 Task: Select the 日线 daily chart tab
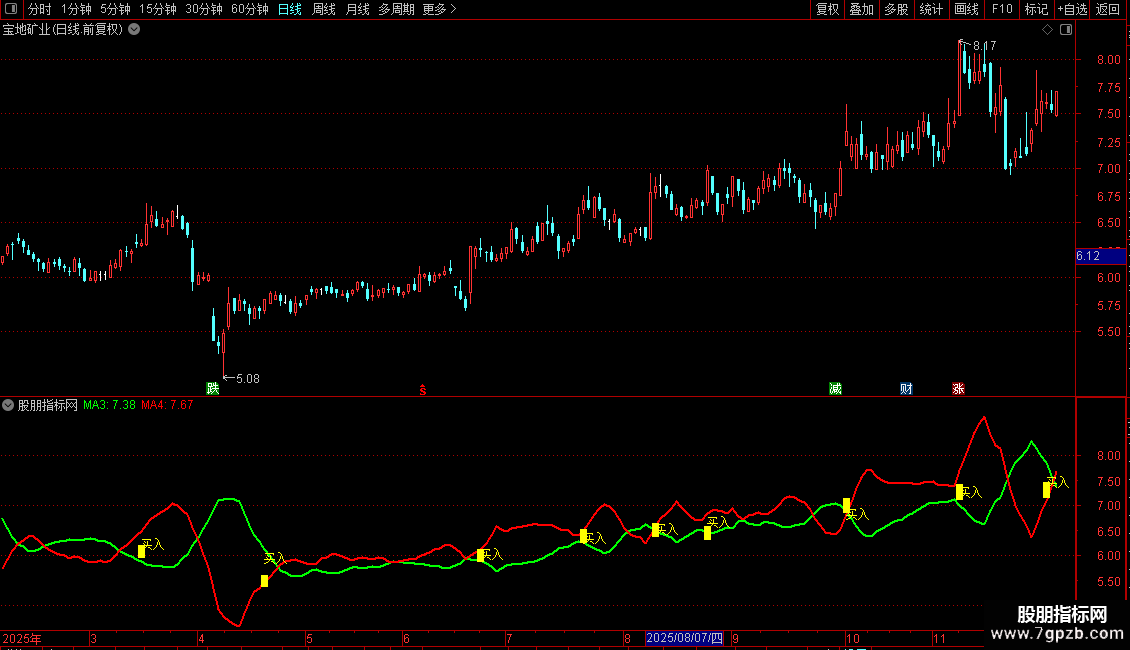290,9
